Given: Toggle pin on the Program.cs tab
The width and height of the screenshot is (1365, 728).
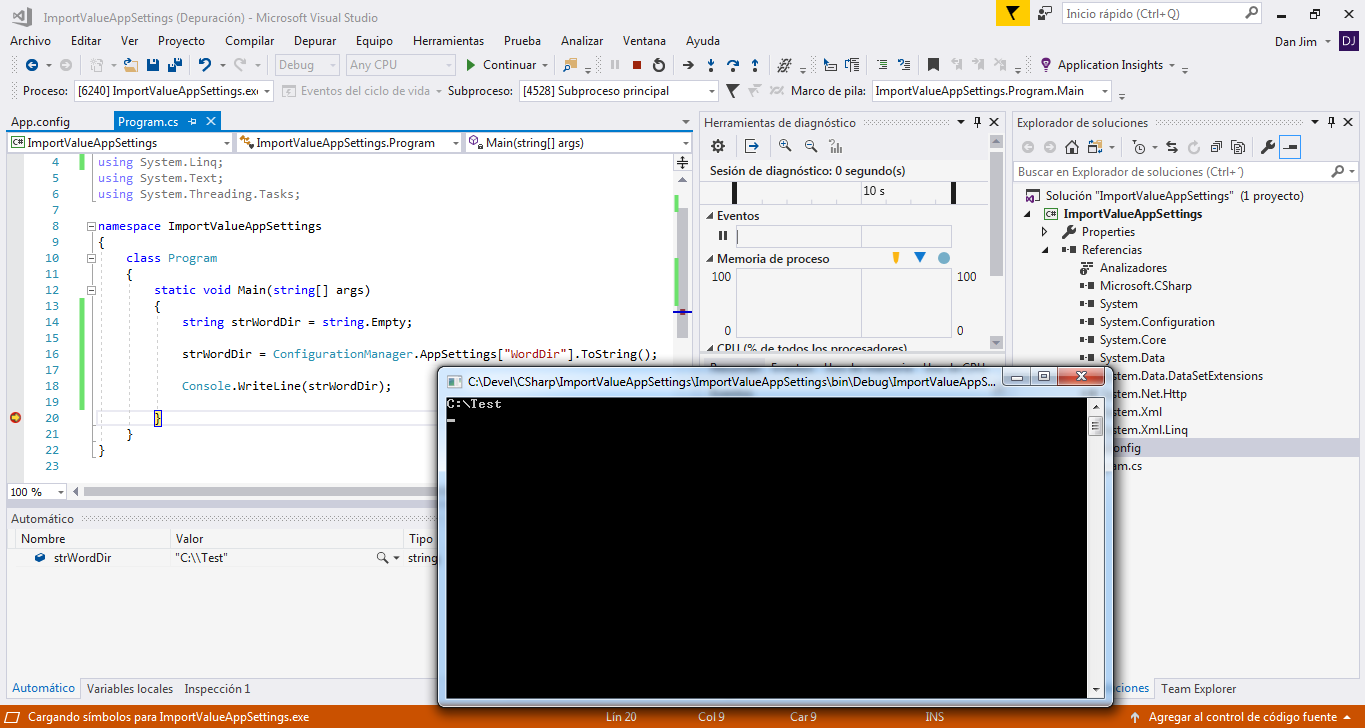Looking at the screenshot, I should 193,122.
